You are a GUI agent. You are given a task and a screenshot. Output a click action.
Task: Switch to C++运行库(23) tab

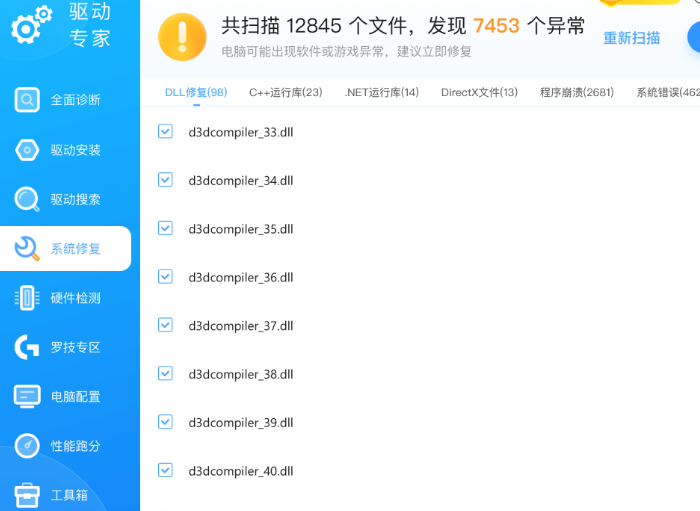[x=286, y=92]
